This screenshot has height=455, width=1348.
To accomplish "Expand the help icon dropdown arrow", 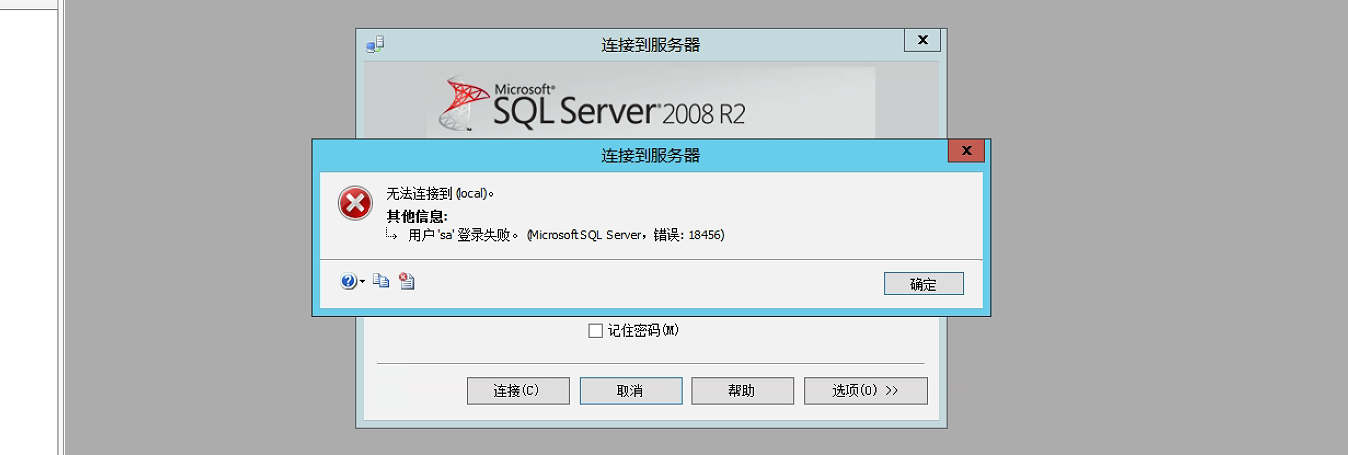I will coord(362,283).
